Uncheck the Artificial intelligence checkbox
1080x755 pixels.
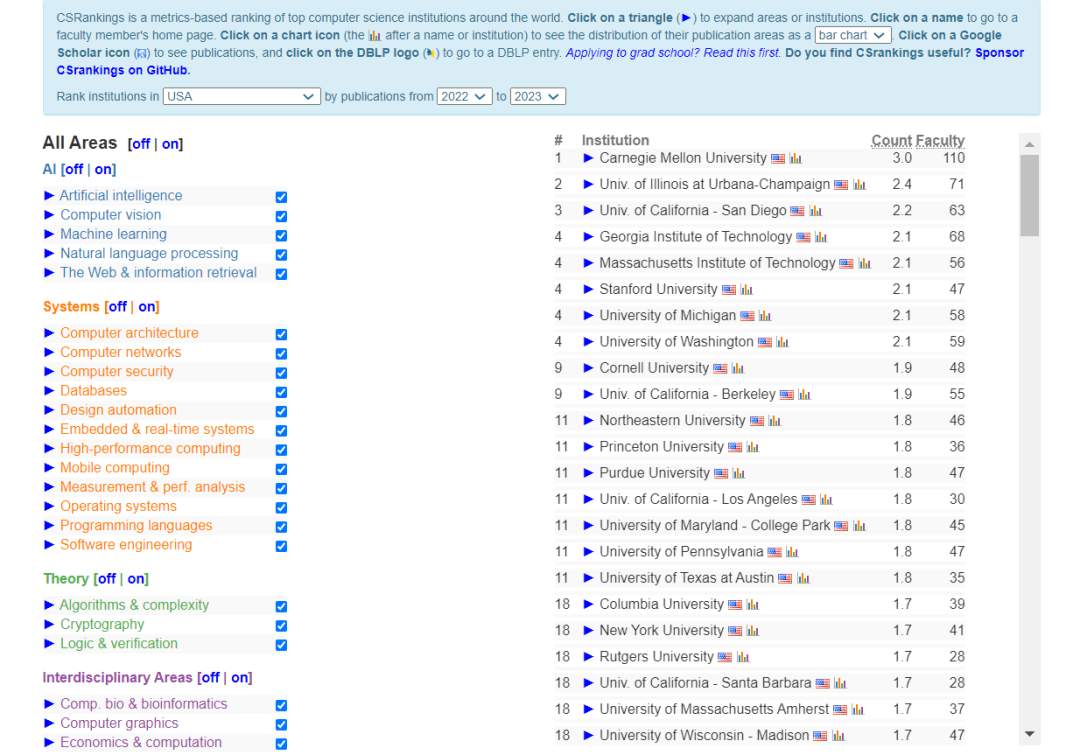(x=281, y=197)
